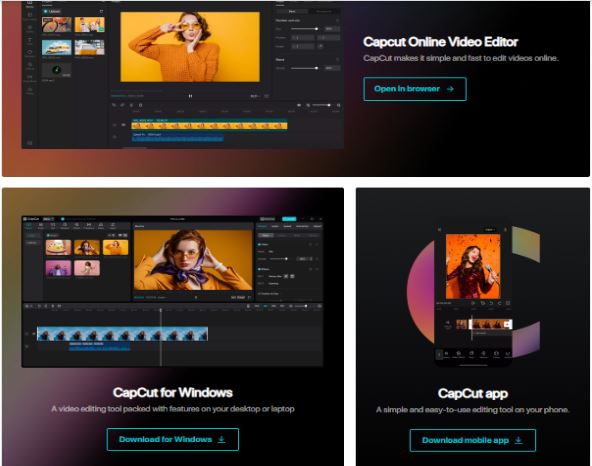Click the Download for Windows button
The image size is (592, 466).
[x=173, y=439]
